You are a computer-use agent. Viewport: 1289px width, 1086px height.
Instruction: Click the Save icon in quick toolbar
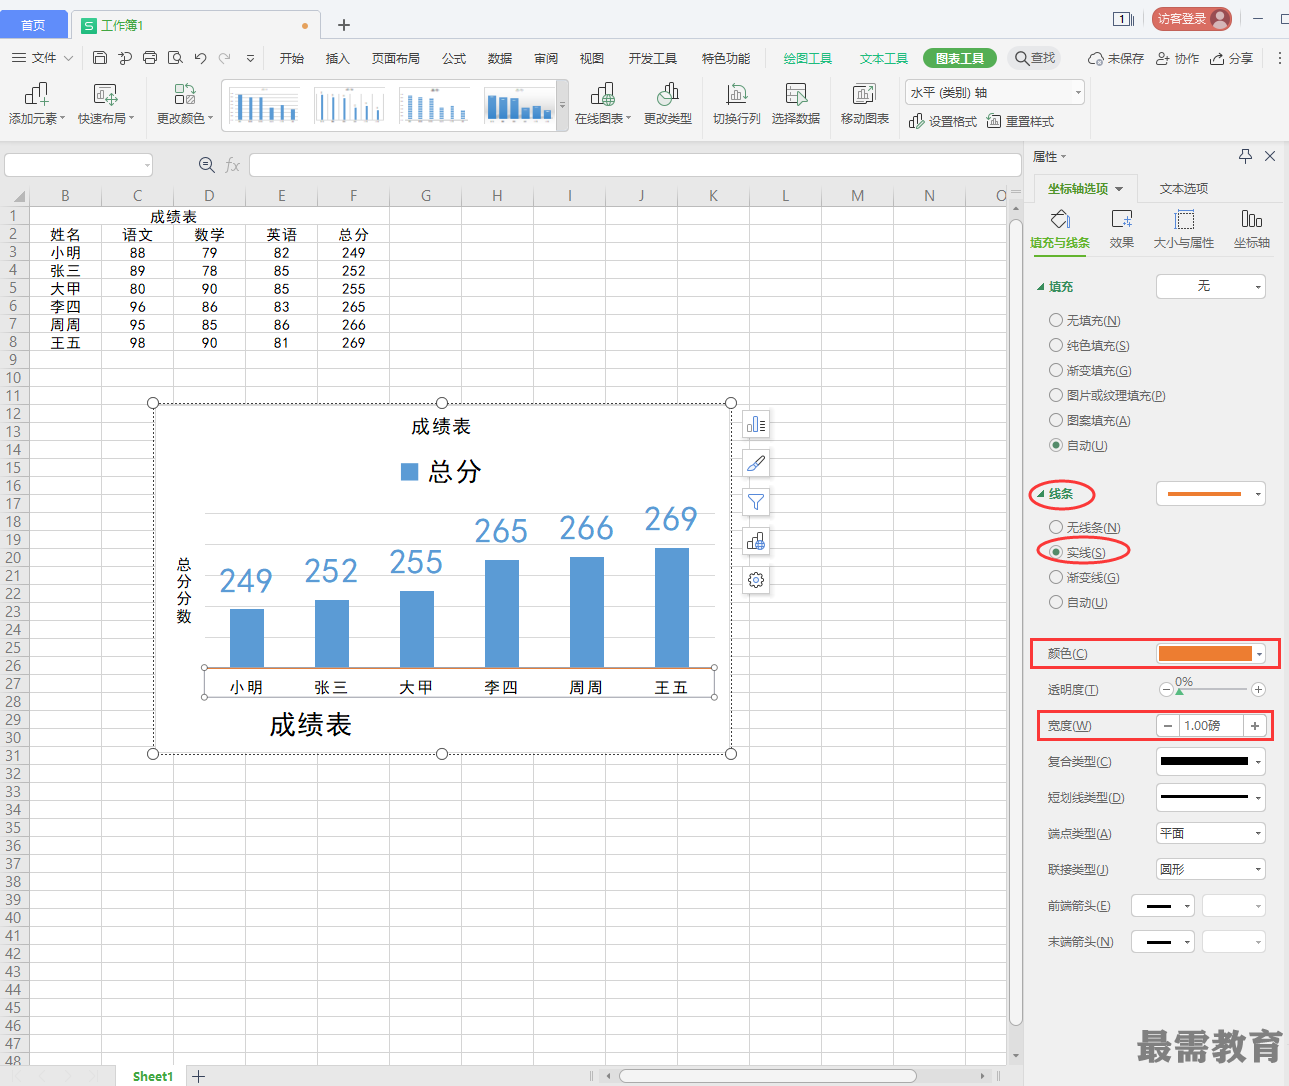100,58
